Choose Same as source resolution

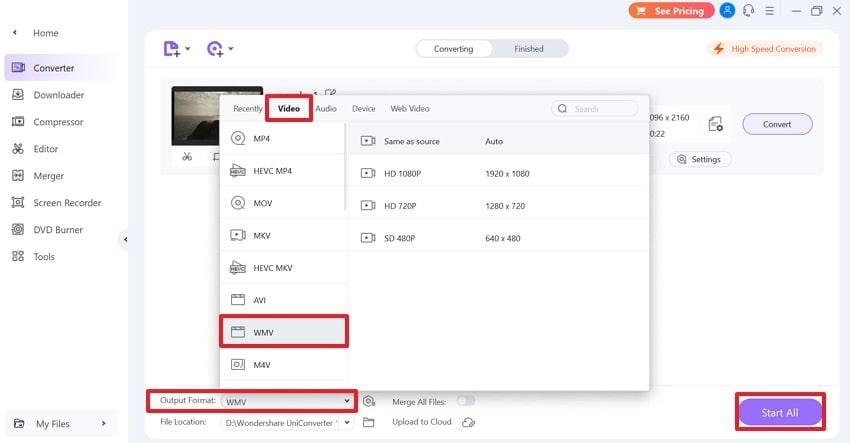(499, 141)
